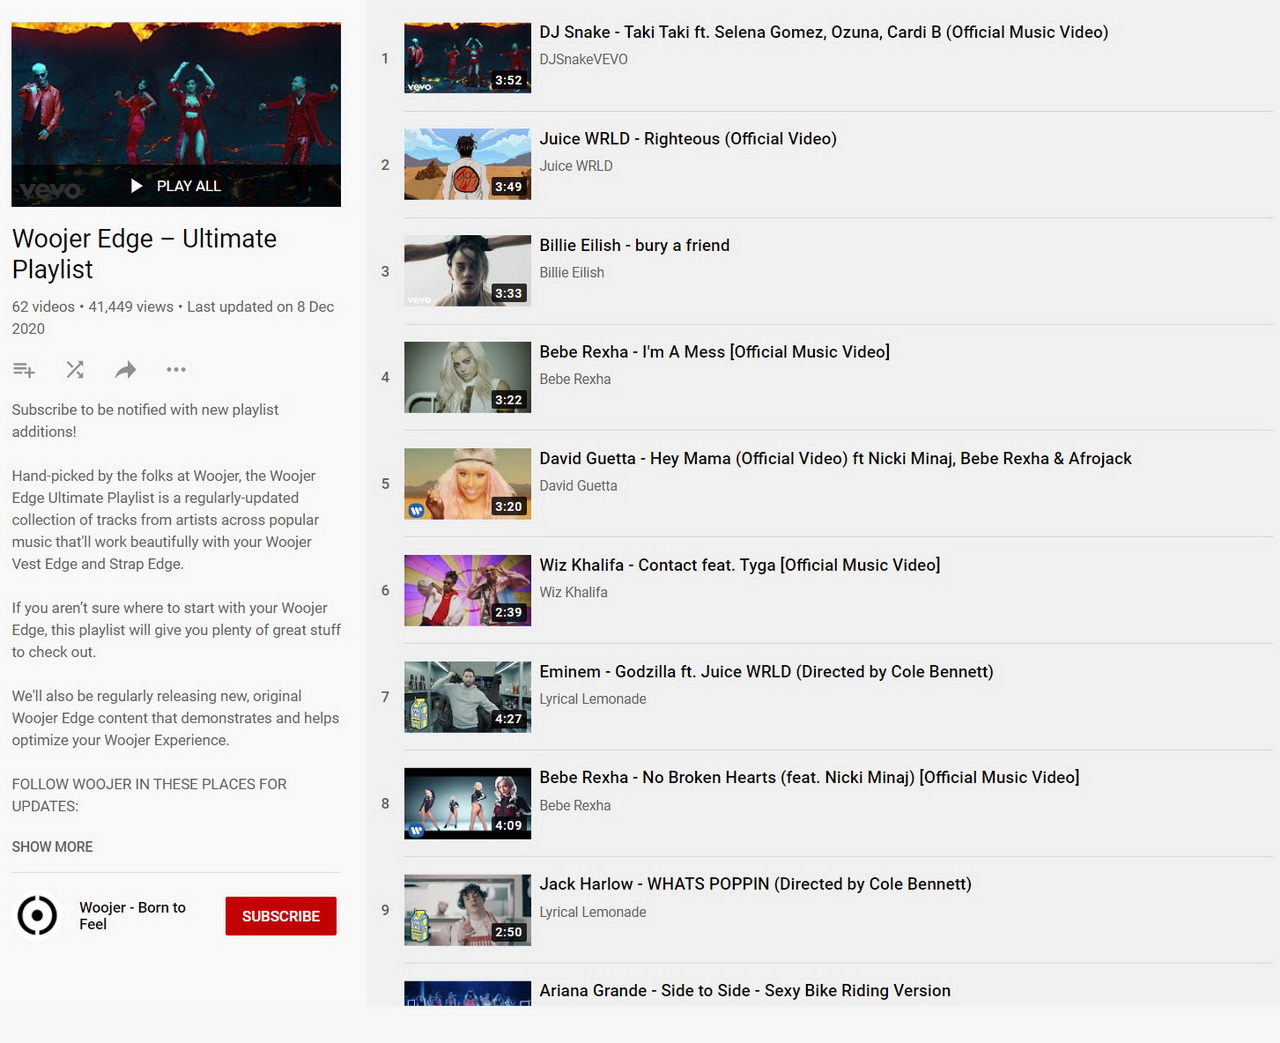Open Bebe Rexha channel under I'm A Mess
The image size is (1280, 1043).
tap(575, 379)
